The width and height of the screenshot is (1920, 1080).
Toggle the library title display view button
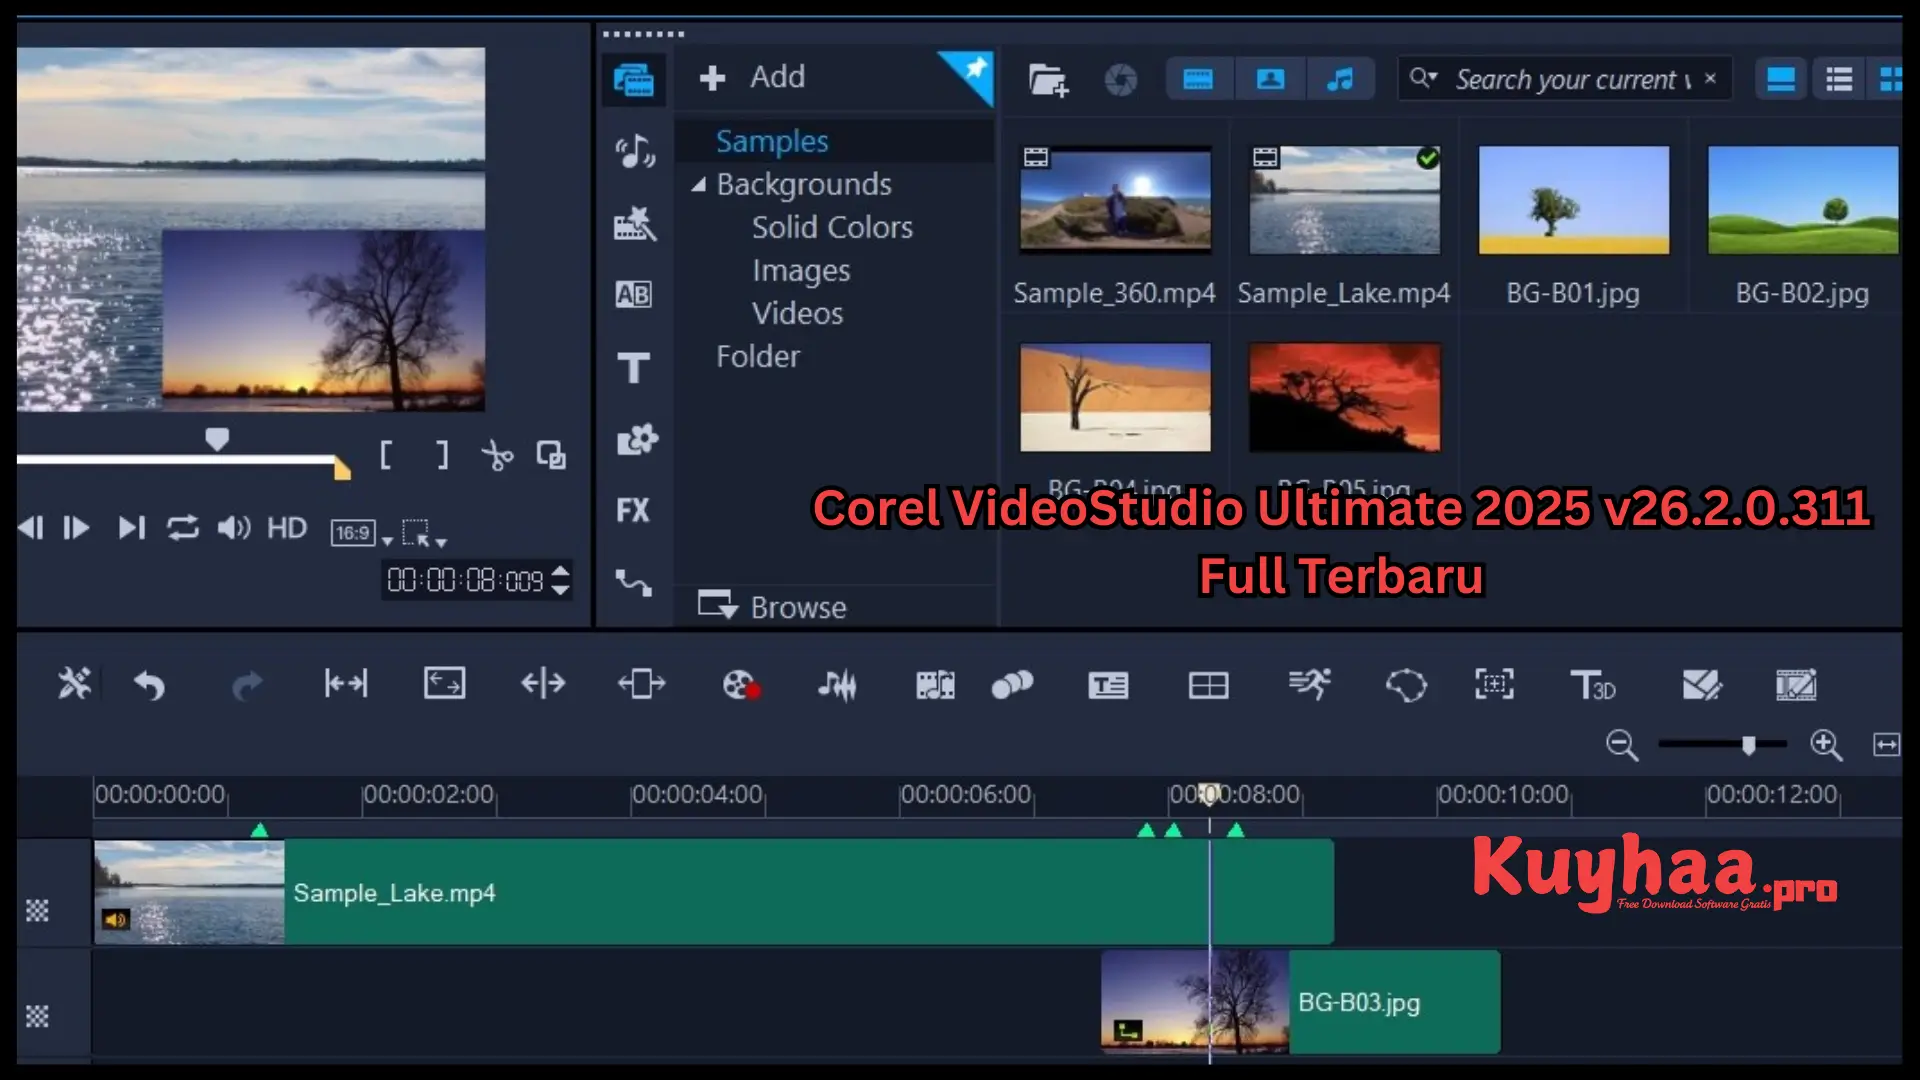pyautogui.click(x=1781, y=79)
